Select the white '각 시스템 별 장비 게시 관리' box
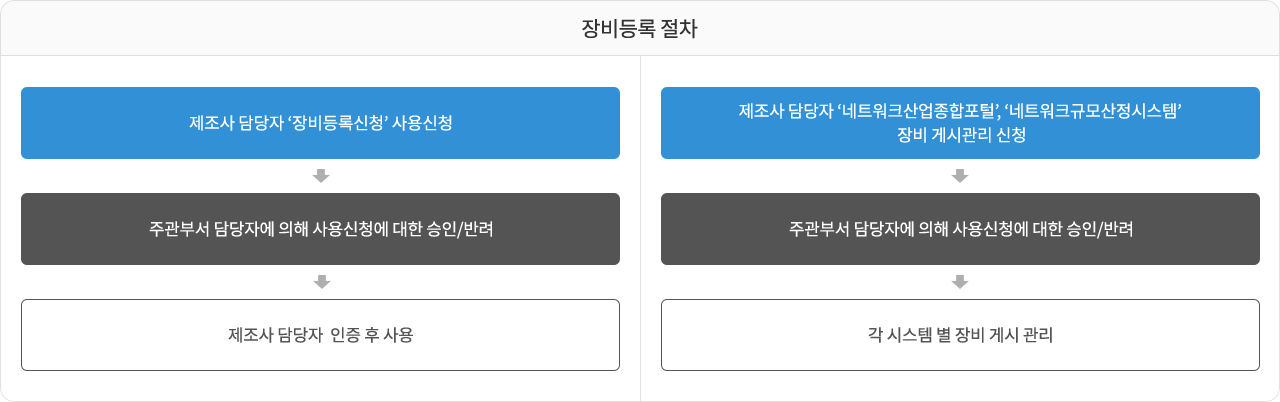The height and width of the screenshot is (402, 1280). click(x=960, y=335)
